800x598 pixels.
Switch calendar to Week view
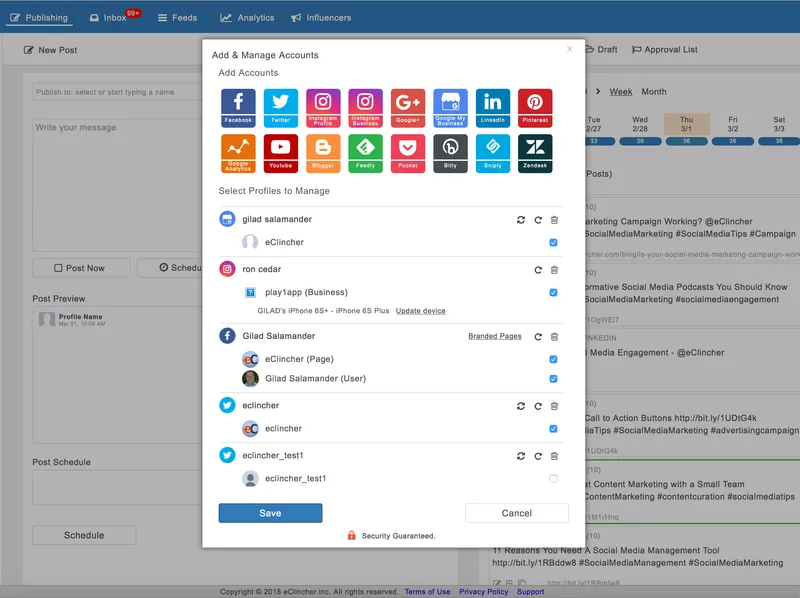click(x=621, y=92)
